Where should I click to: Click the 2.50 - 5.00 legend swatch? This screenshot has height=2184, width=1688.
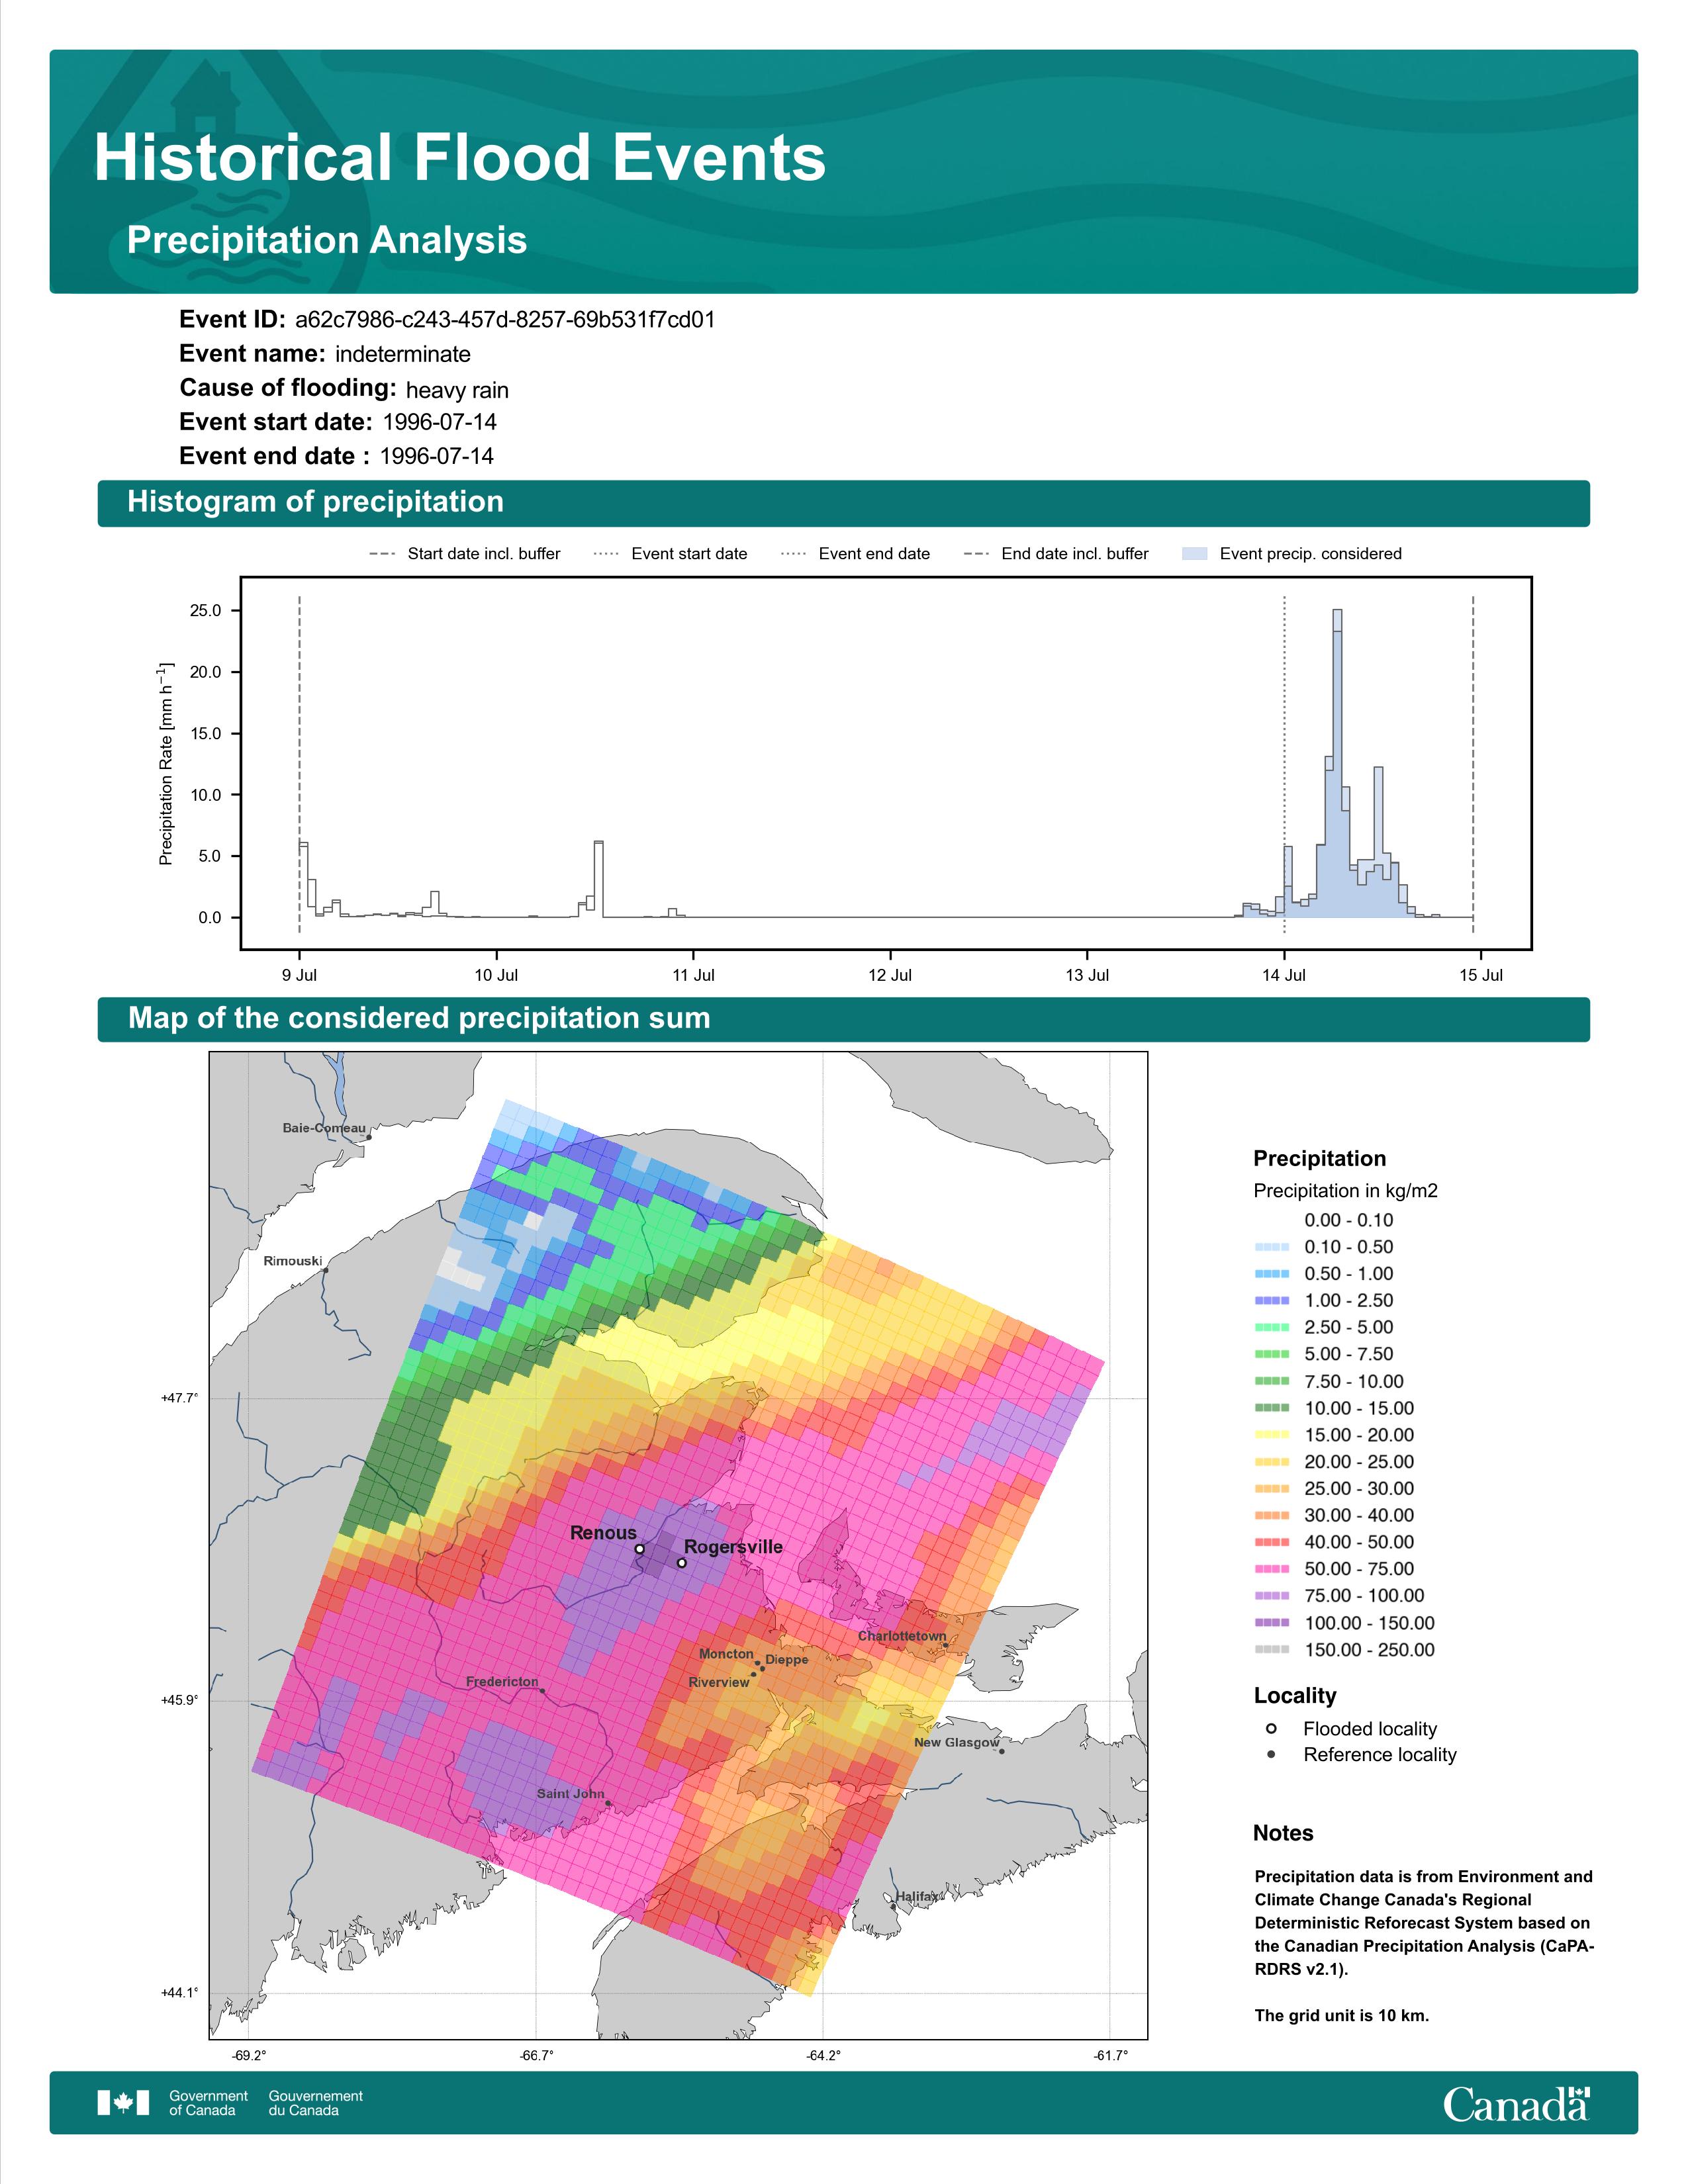[1272, 1328]
